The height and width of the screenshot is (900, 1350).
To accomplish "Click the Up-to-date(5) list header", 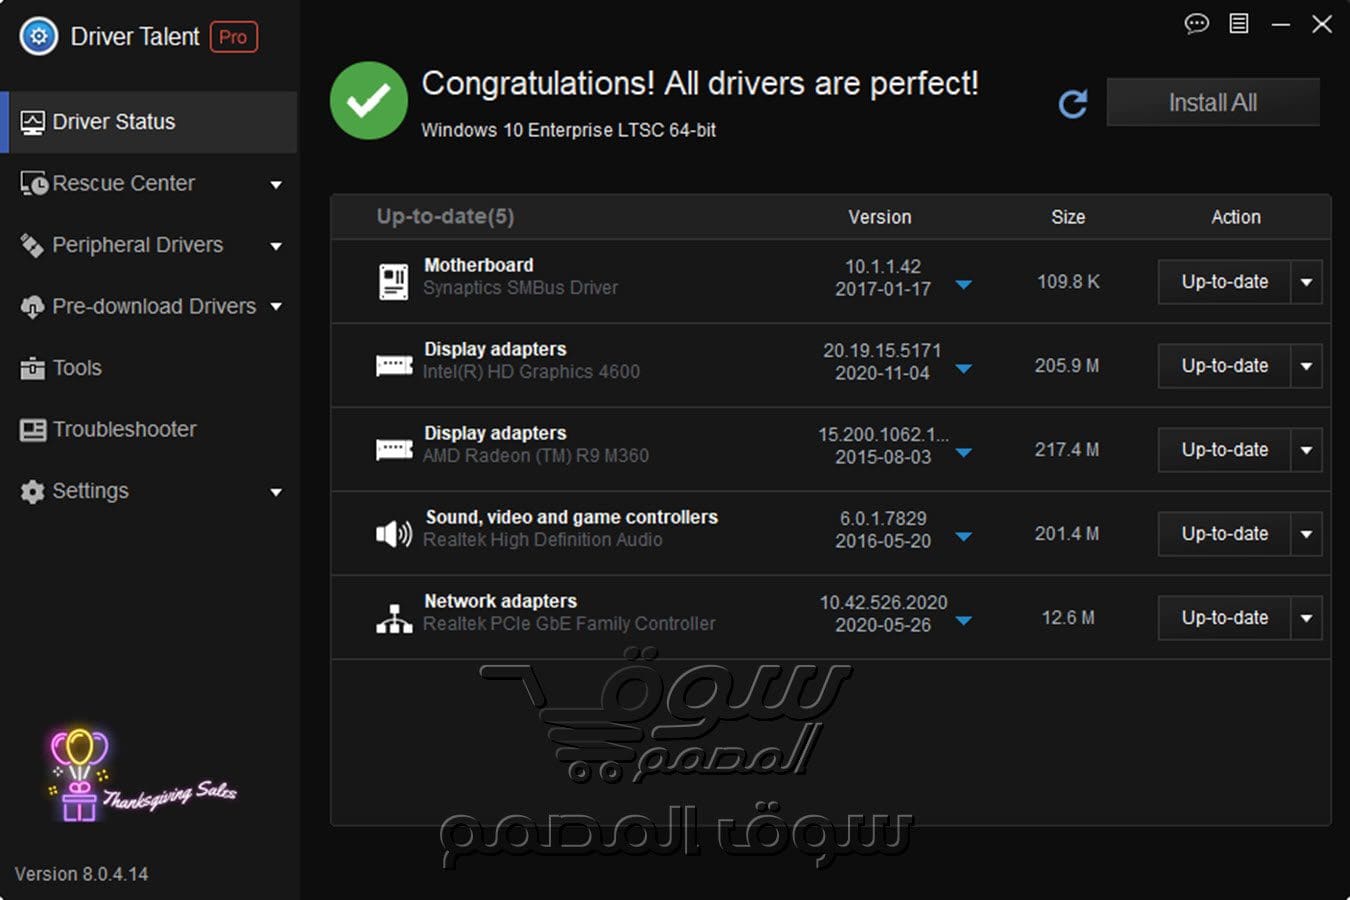I will [x=445, y=216].
